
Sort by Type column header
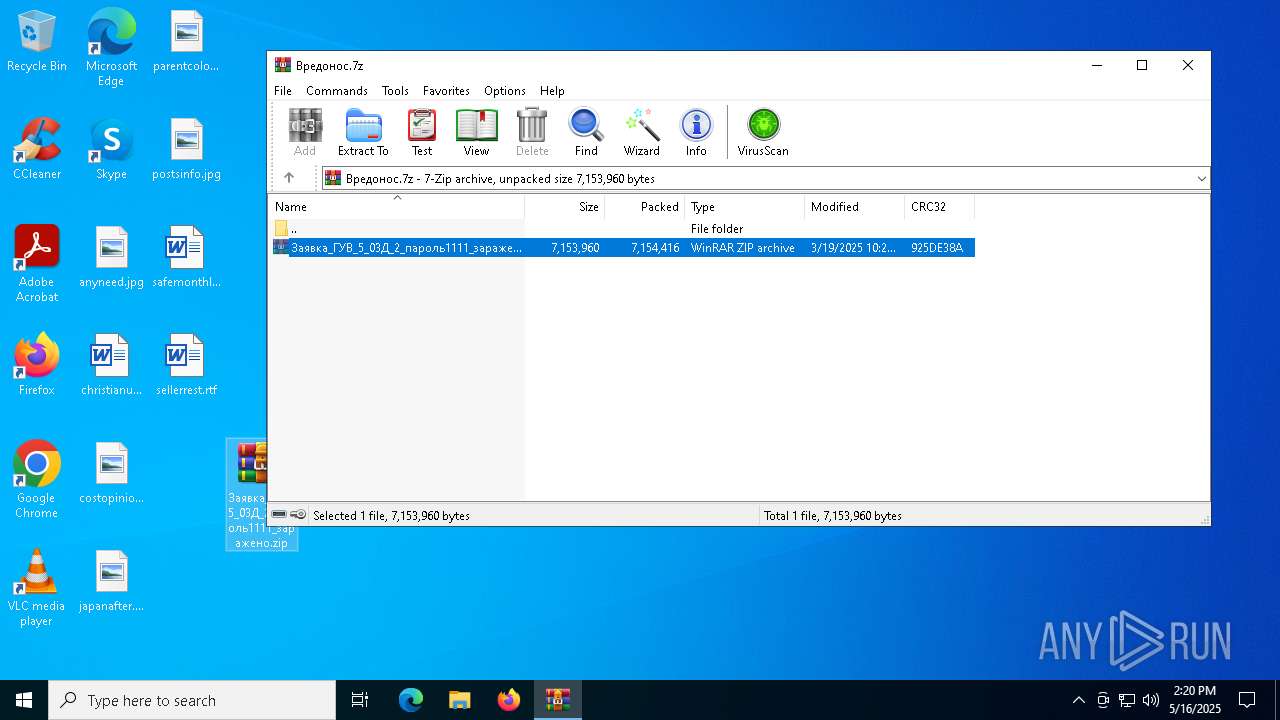pyautogui.click(x=745, y=207)
